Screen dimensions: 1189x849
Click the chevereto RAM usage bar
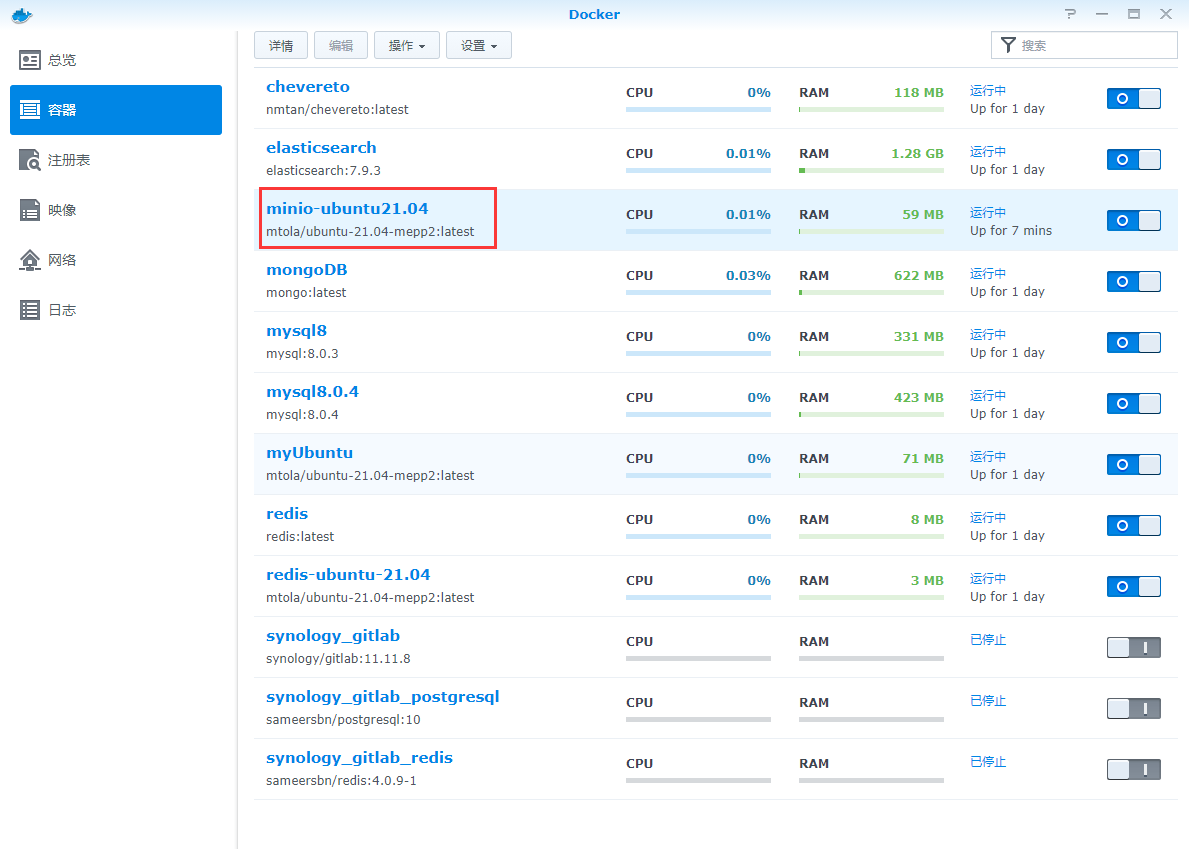(871, 110)
